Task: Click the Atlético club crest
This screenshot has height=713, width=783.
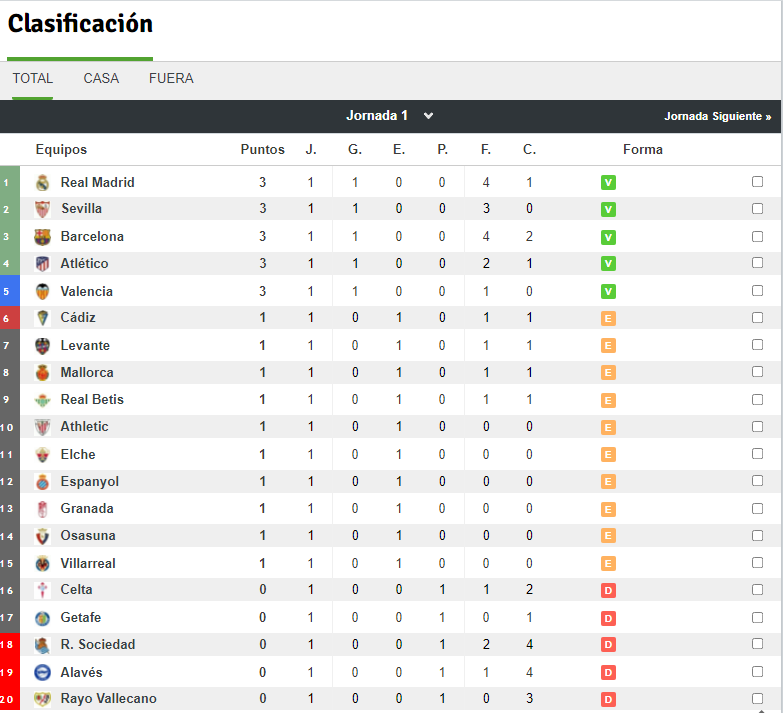Action: (42, 264)
